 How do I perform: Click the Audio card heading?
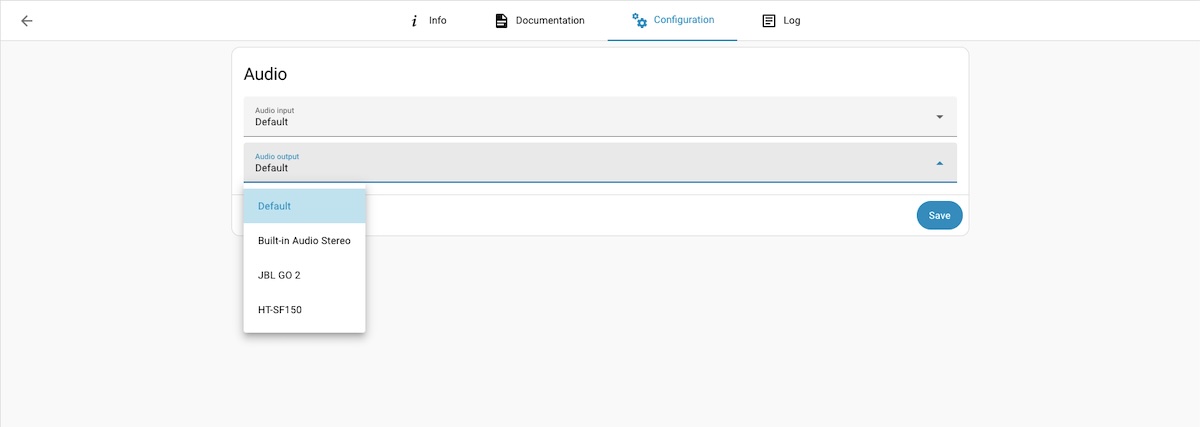tap(266, 74)
